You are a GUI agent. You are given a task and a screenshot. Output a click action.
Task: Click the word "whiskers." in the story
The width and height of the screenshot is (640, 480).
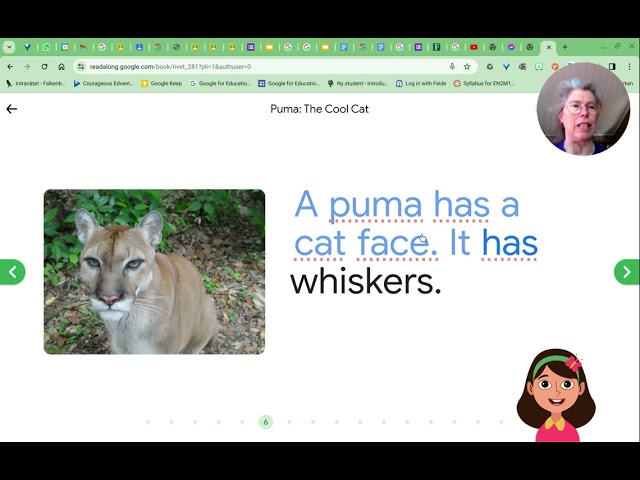(366, 281)
